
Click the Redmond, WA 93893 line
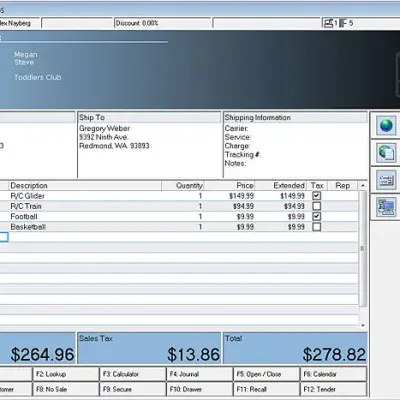114,146
